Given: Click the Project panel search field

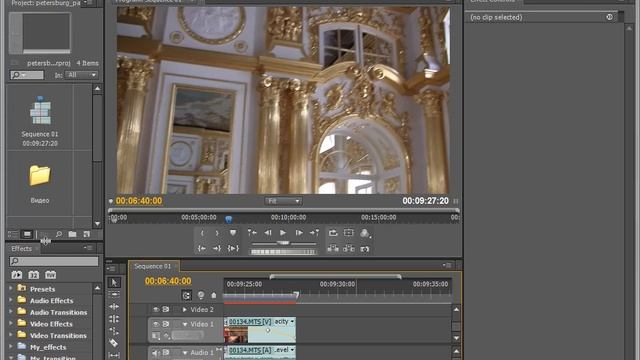Looking at the screenshot, I should [27, 75].
